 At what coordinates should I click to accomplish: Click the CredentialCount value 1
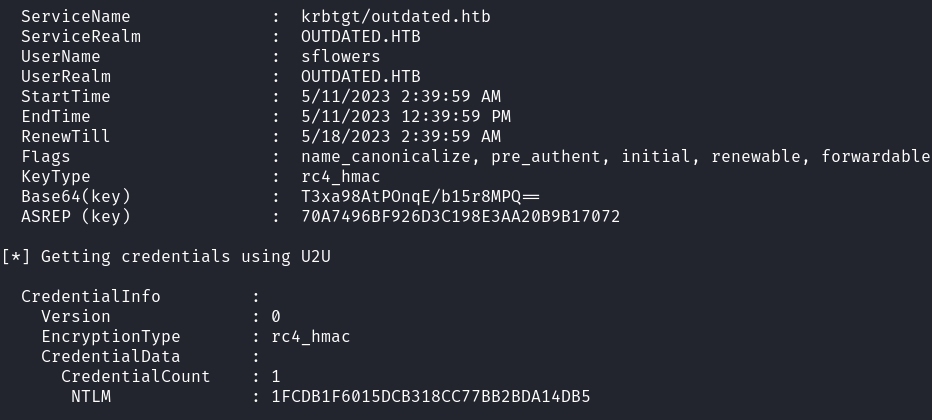pyautogui.click(x=276, y=377)
